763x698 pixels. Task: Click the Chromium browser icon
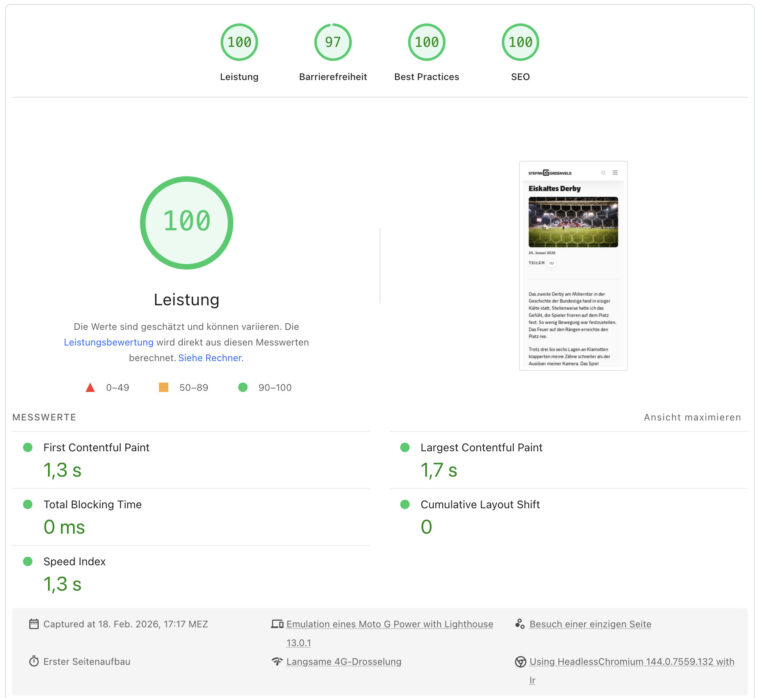tap(520, 661)
